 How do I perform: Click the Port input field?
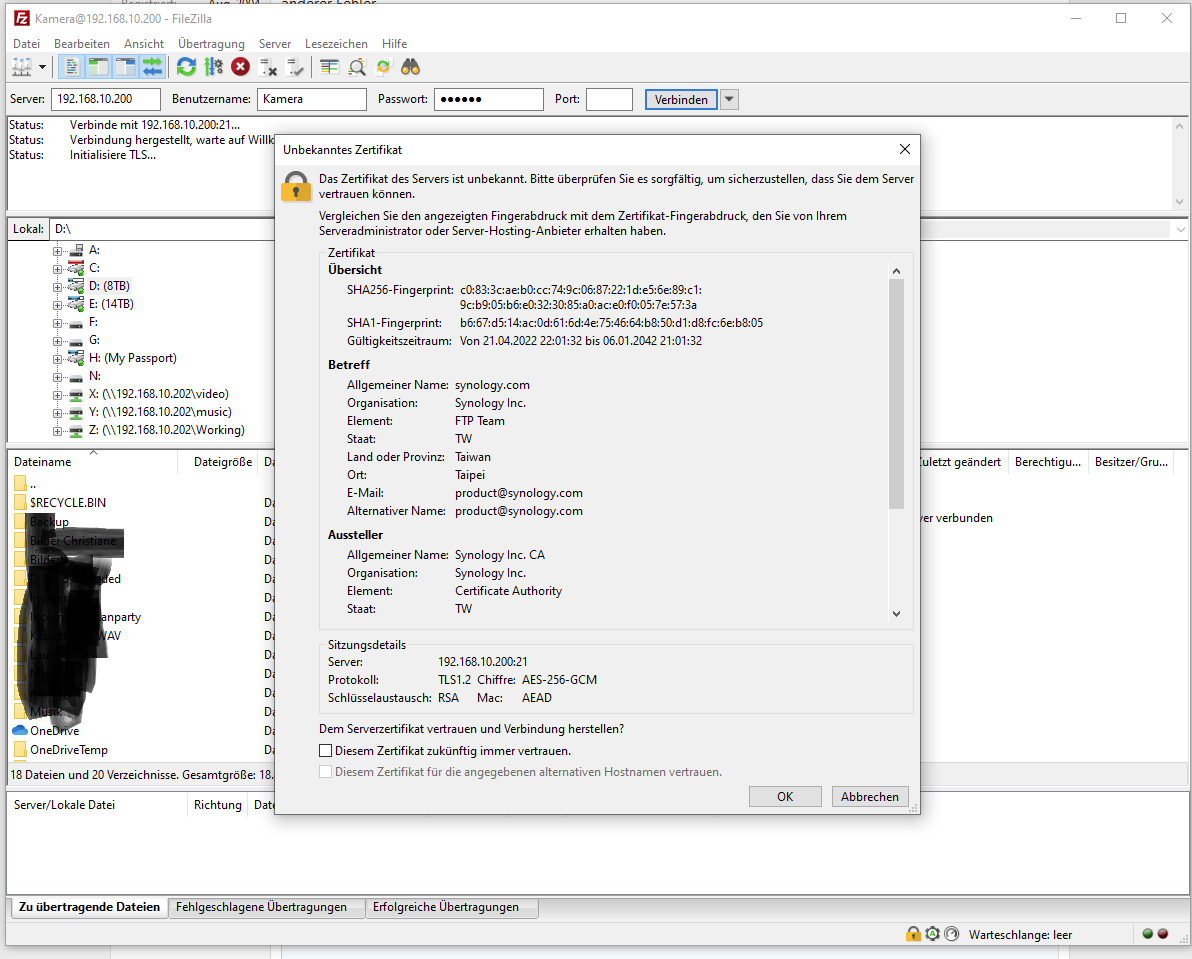(x=610, y=99)
